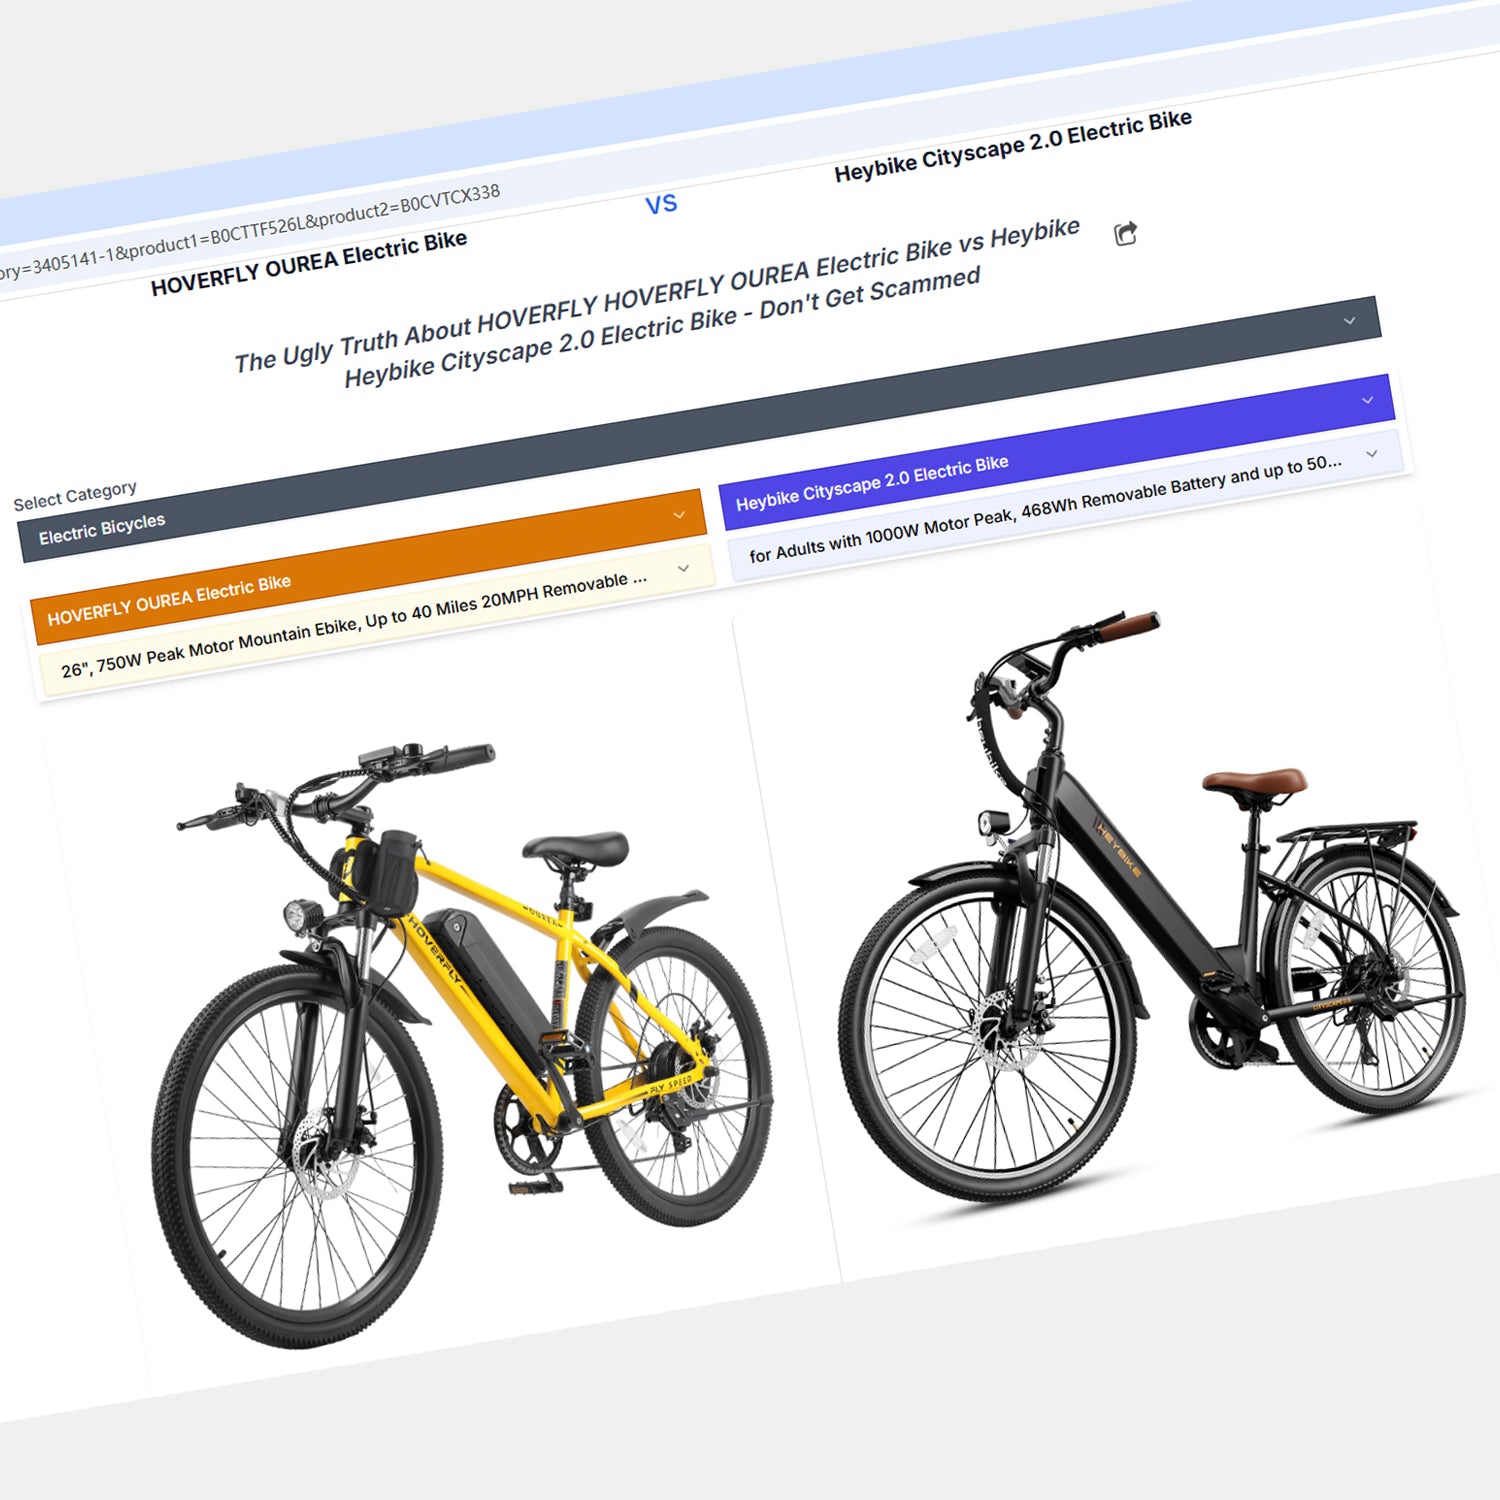Click Heybike Cityscape 2.0 Electric Bike heading

click(x=1013, y=146)
